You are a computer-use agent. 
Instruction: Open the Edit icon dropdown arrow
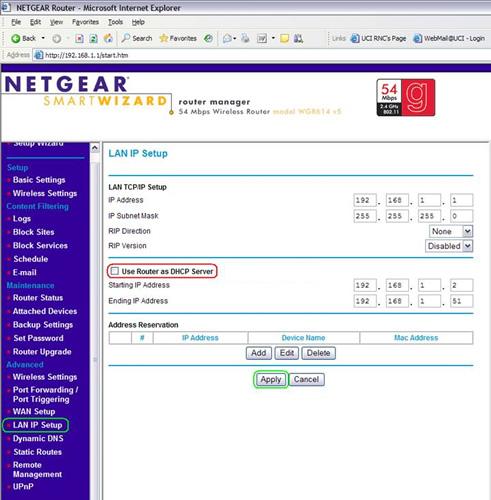[273, 38]
